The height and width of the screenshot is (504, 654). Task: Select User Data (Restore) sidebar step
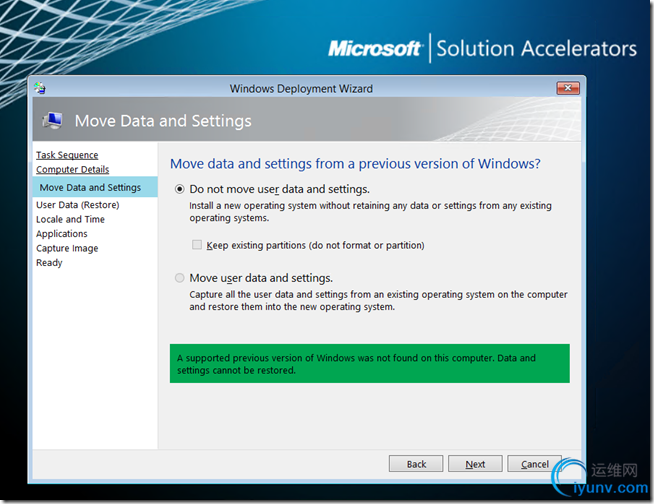click(x=78, y=205)
